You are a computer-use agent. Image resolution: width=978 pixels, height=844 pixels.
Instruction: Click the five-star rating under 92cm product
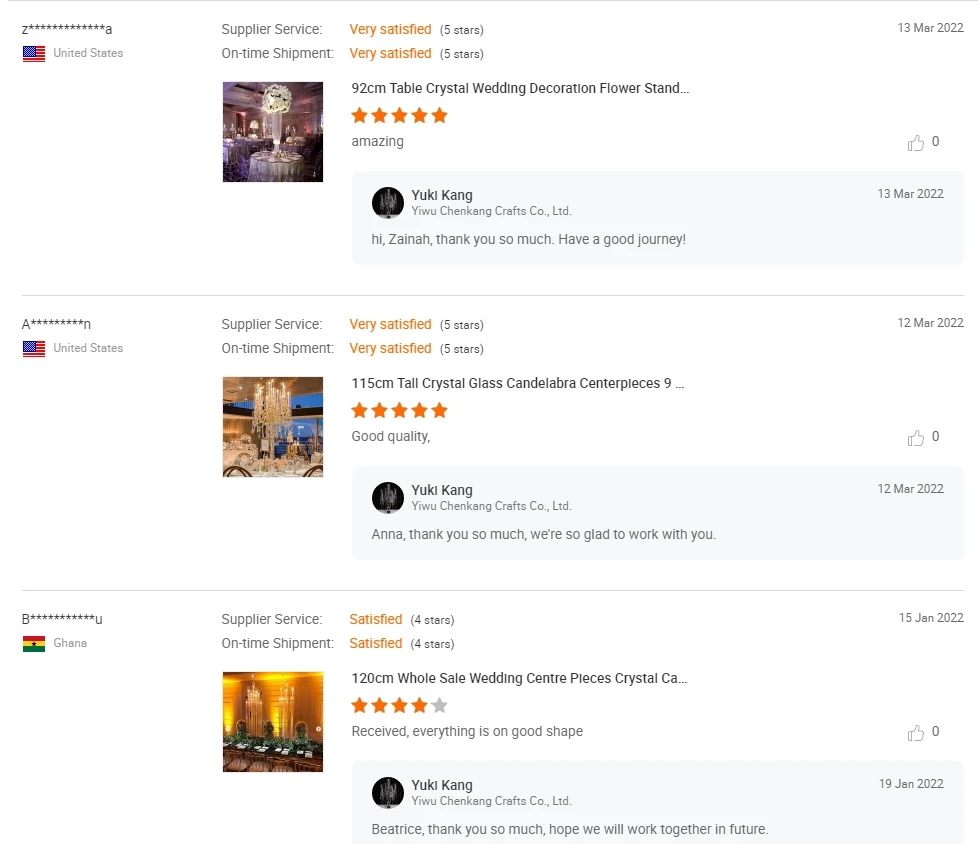point(399,115)
